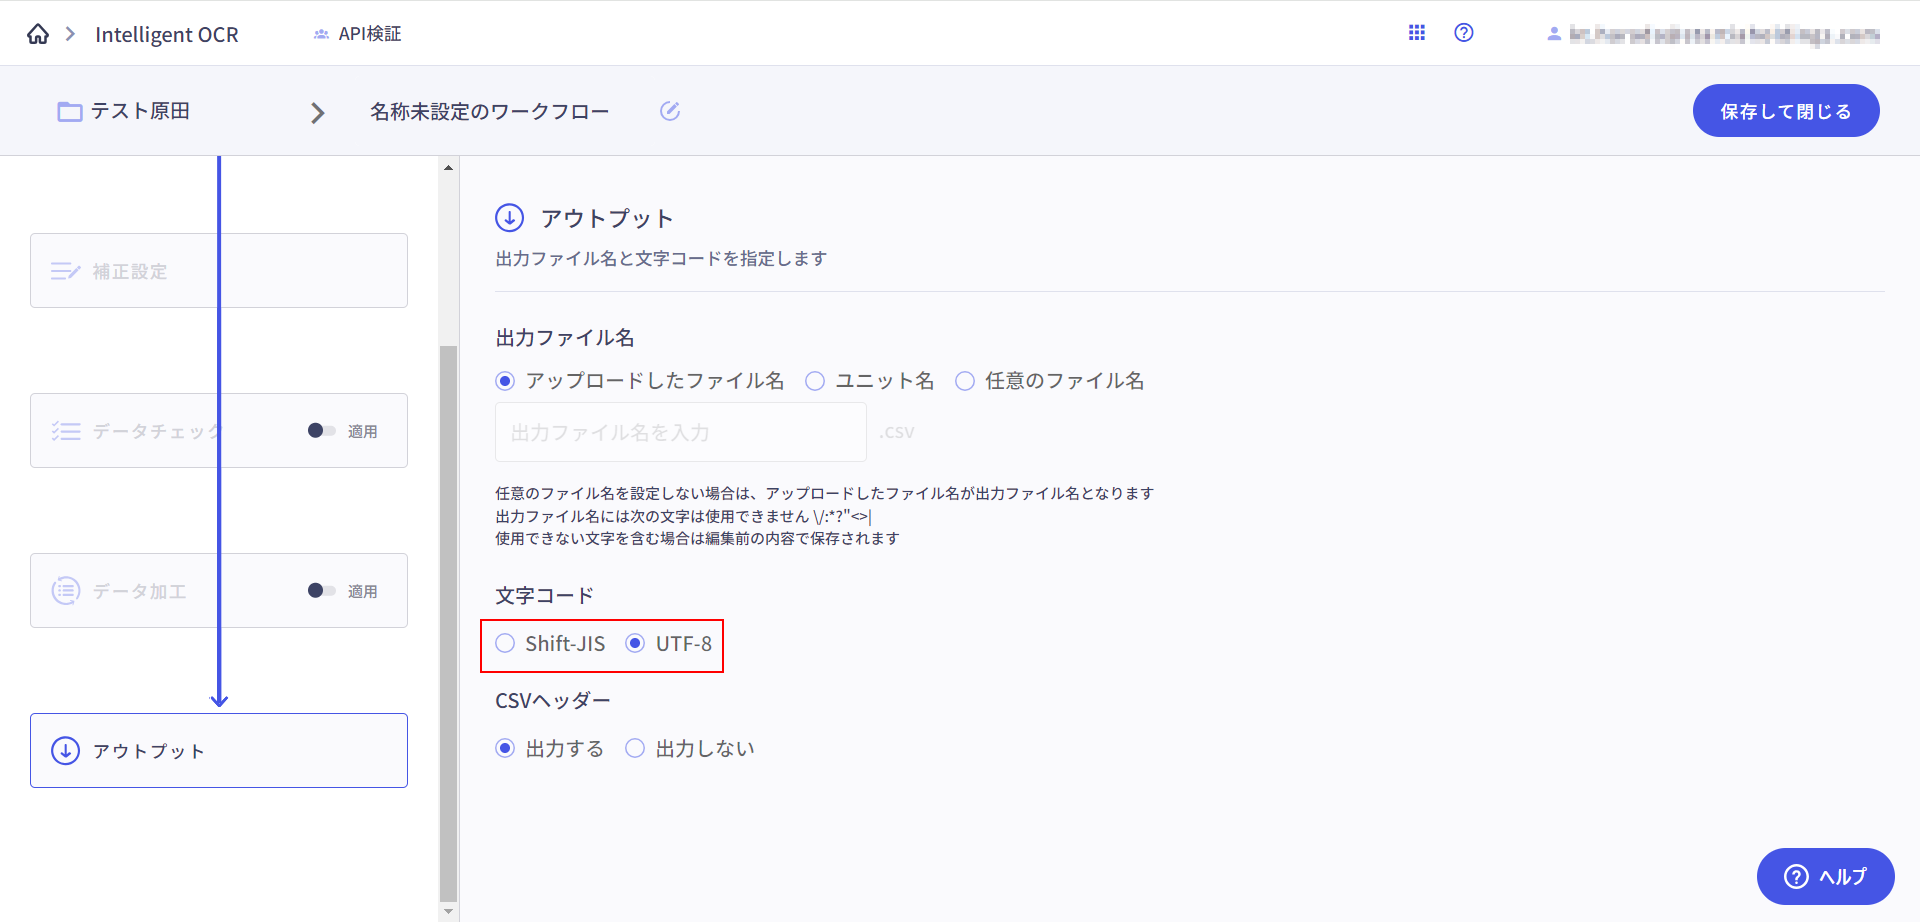Choose UTF-8 character code

(x=635, y=644)
